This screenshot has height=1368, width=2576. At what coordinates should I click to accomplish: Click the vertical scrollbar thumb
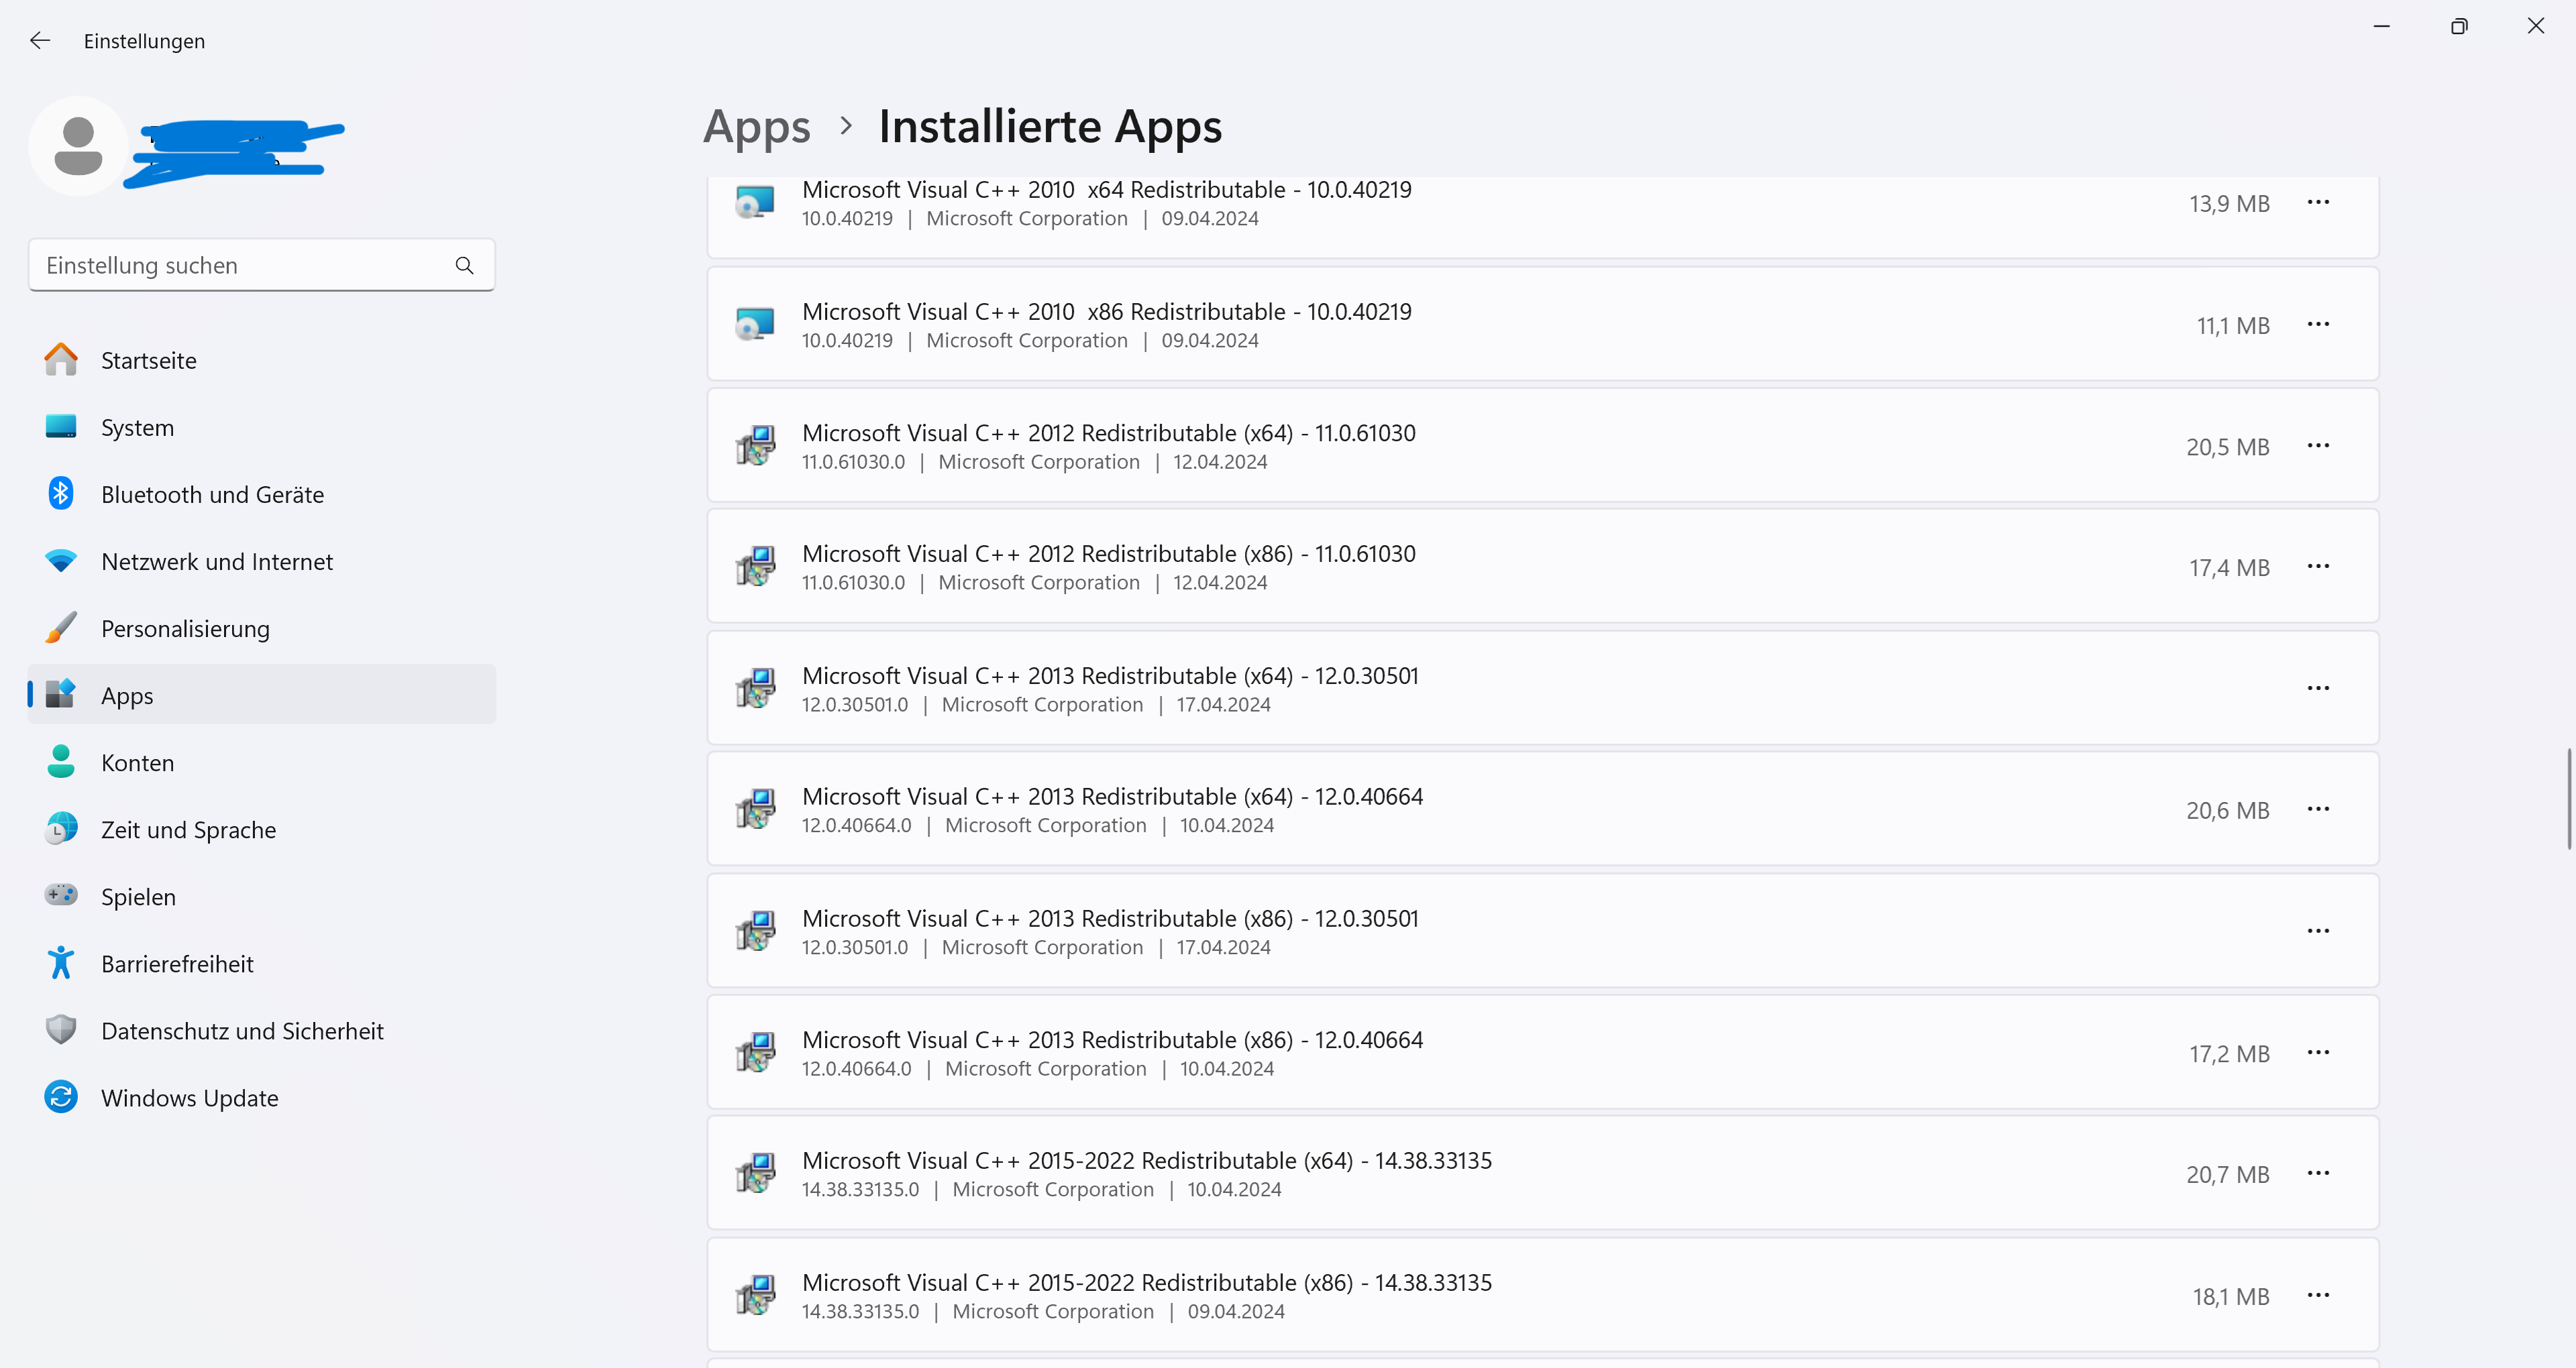tap(2568, 798)
